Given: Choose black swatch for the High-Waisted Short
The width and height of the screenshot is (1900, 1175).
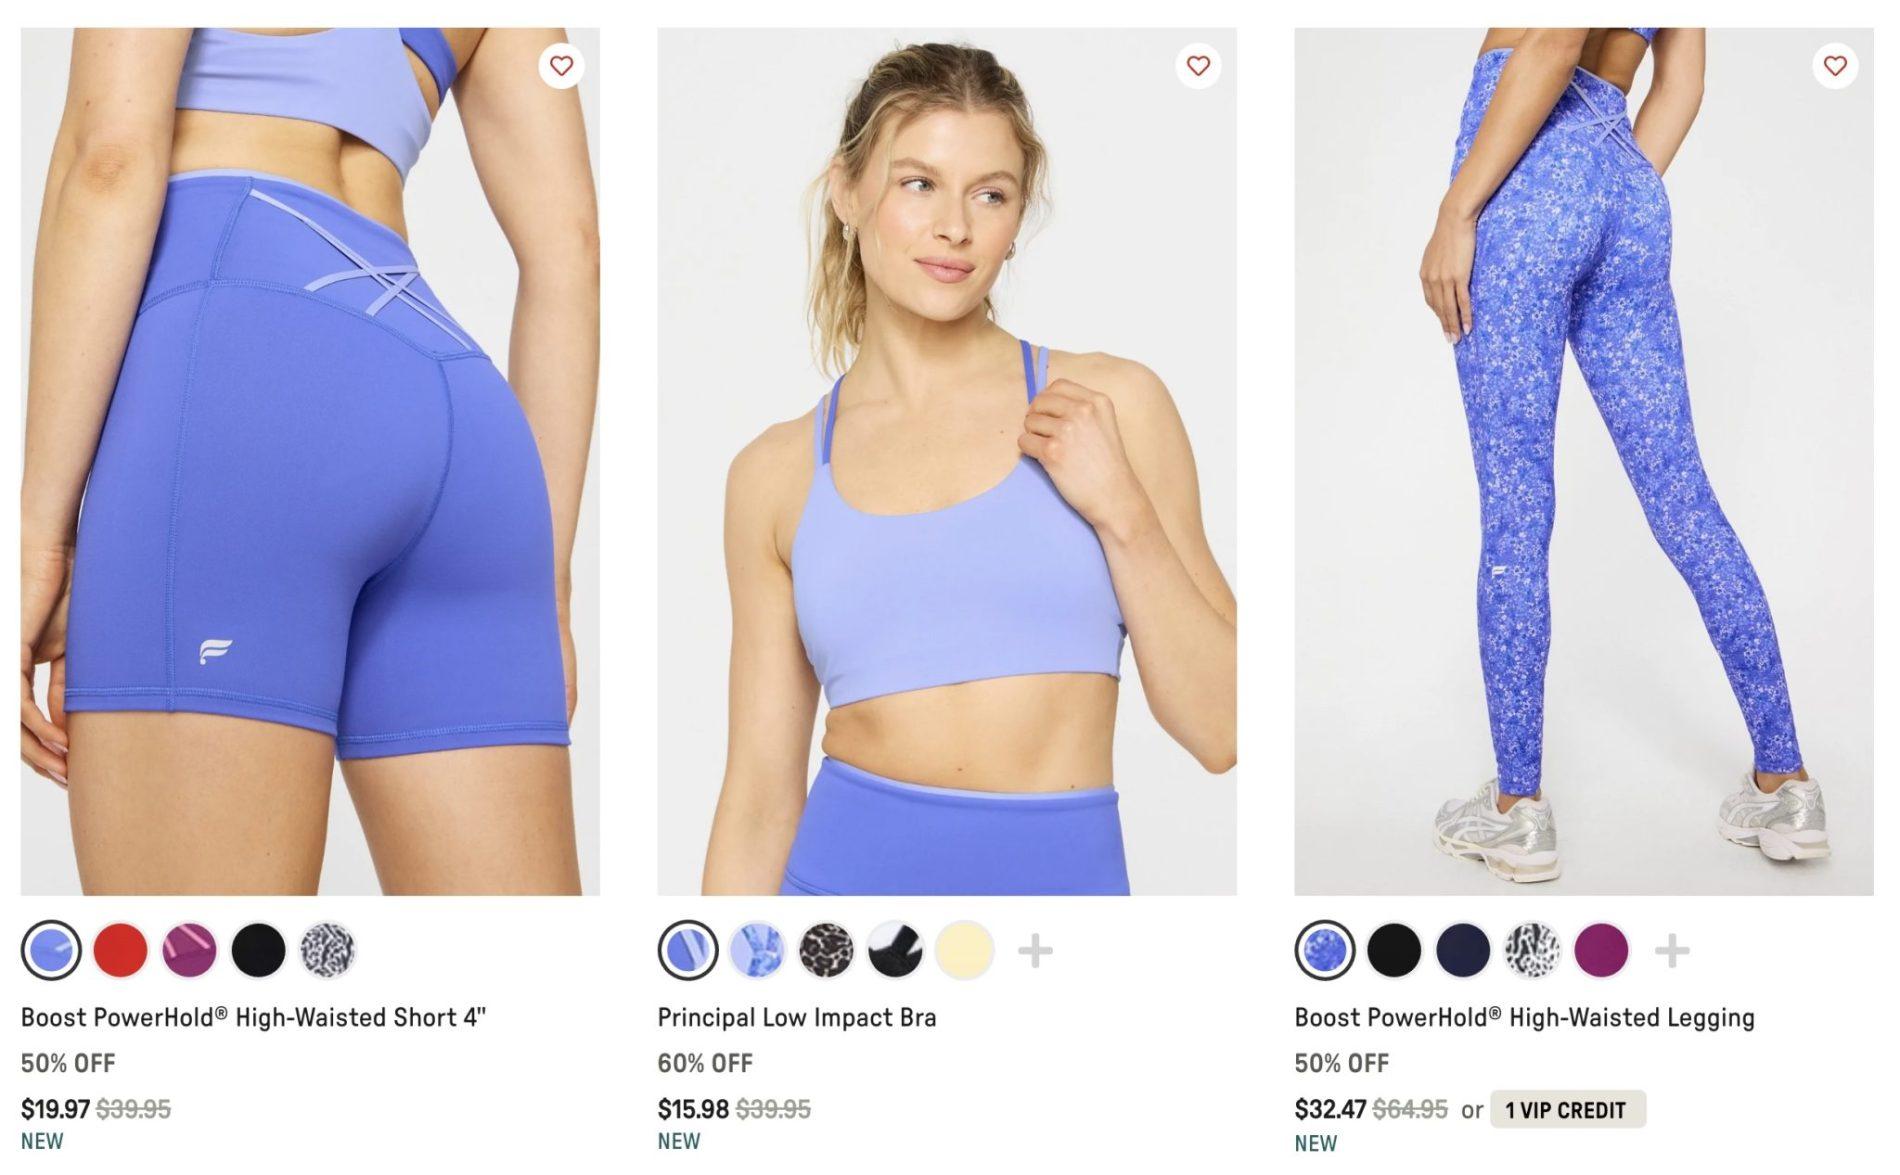Looking at the screenshot, I should pyautogui.click(x=258, y=950).
